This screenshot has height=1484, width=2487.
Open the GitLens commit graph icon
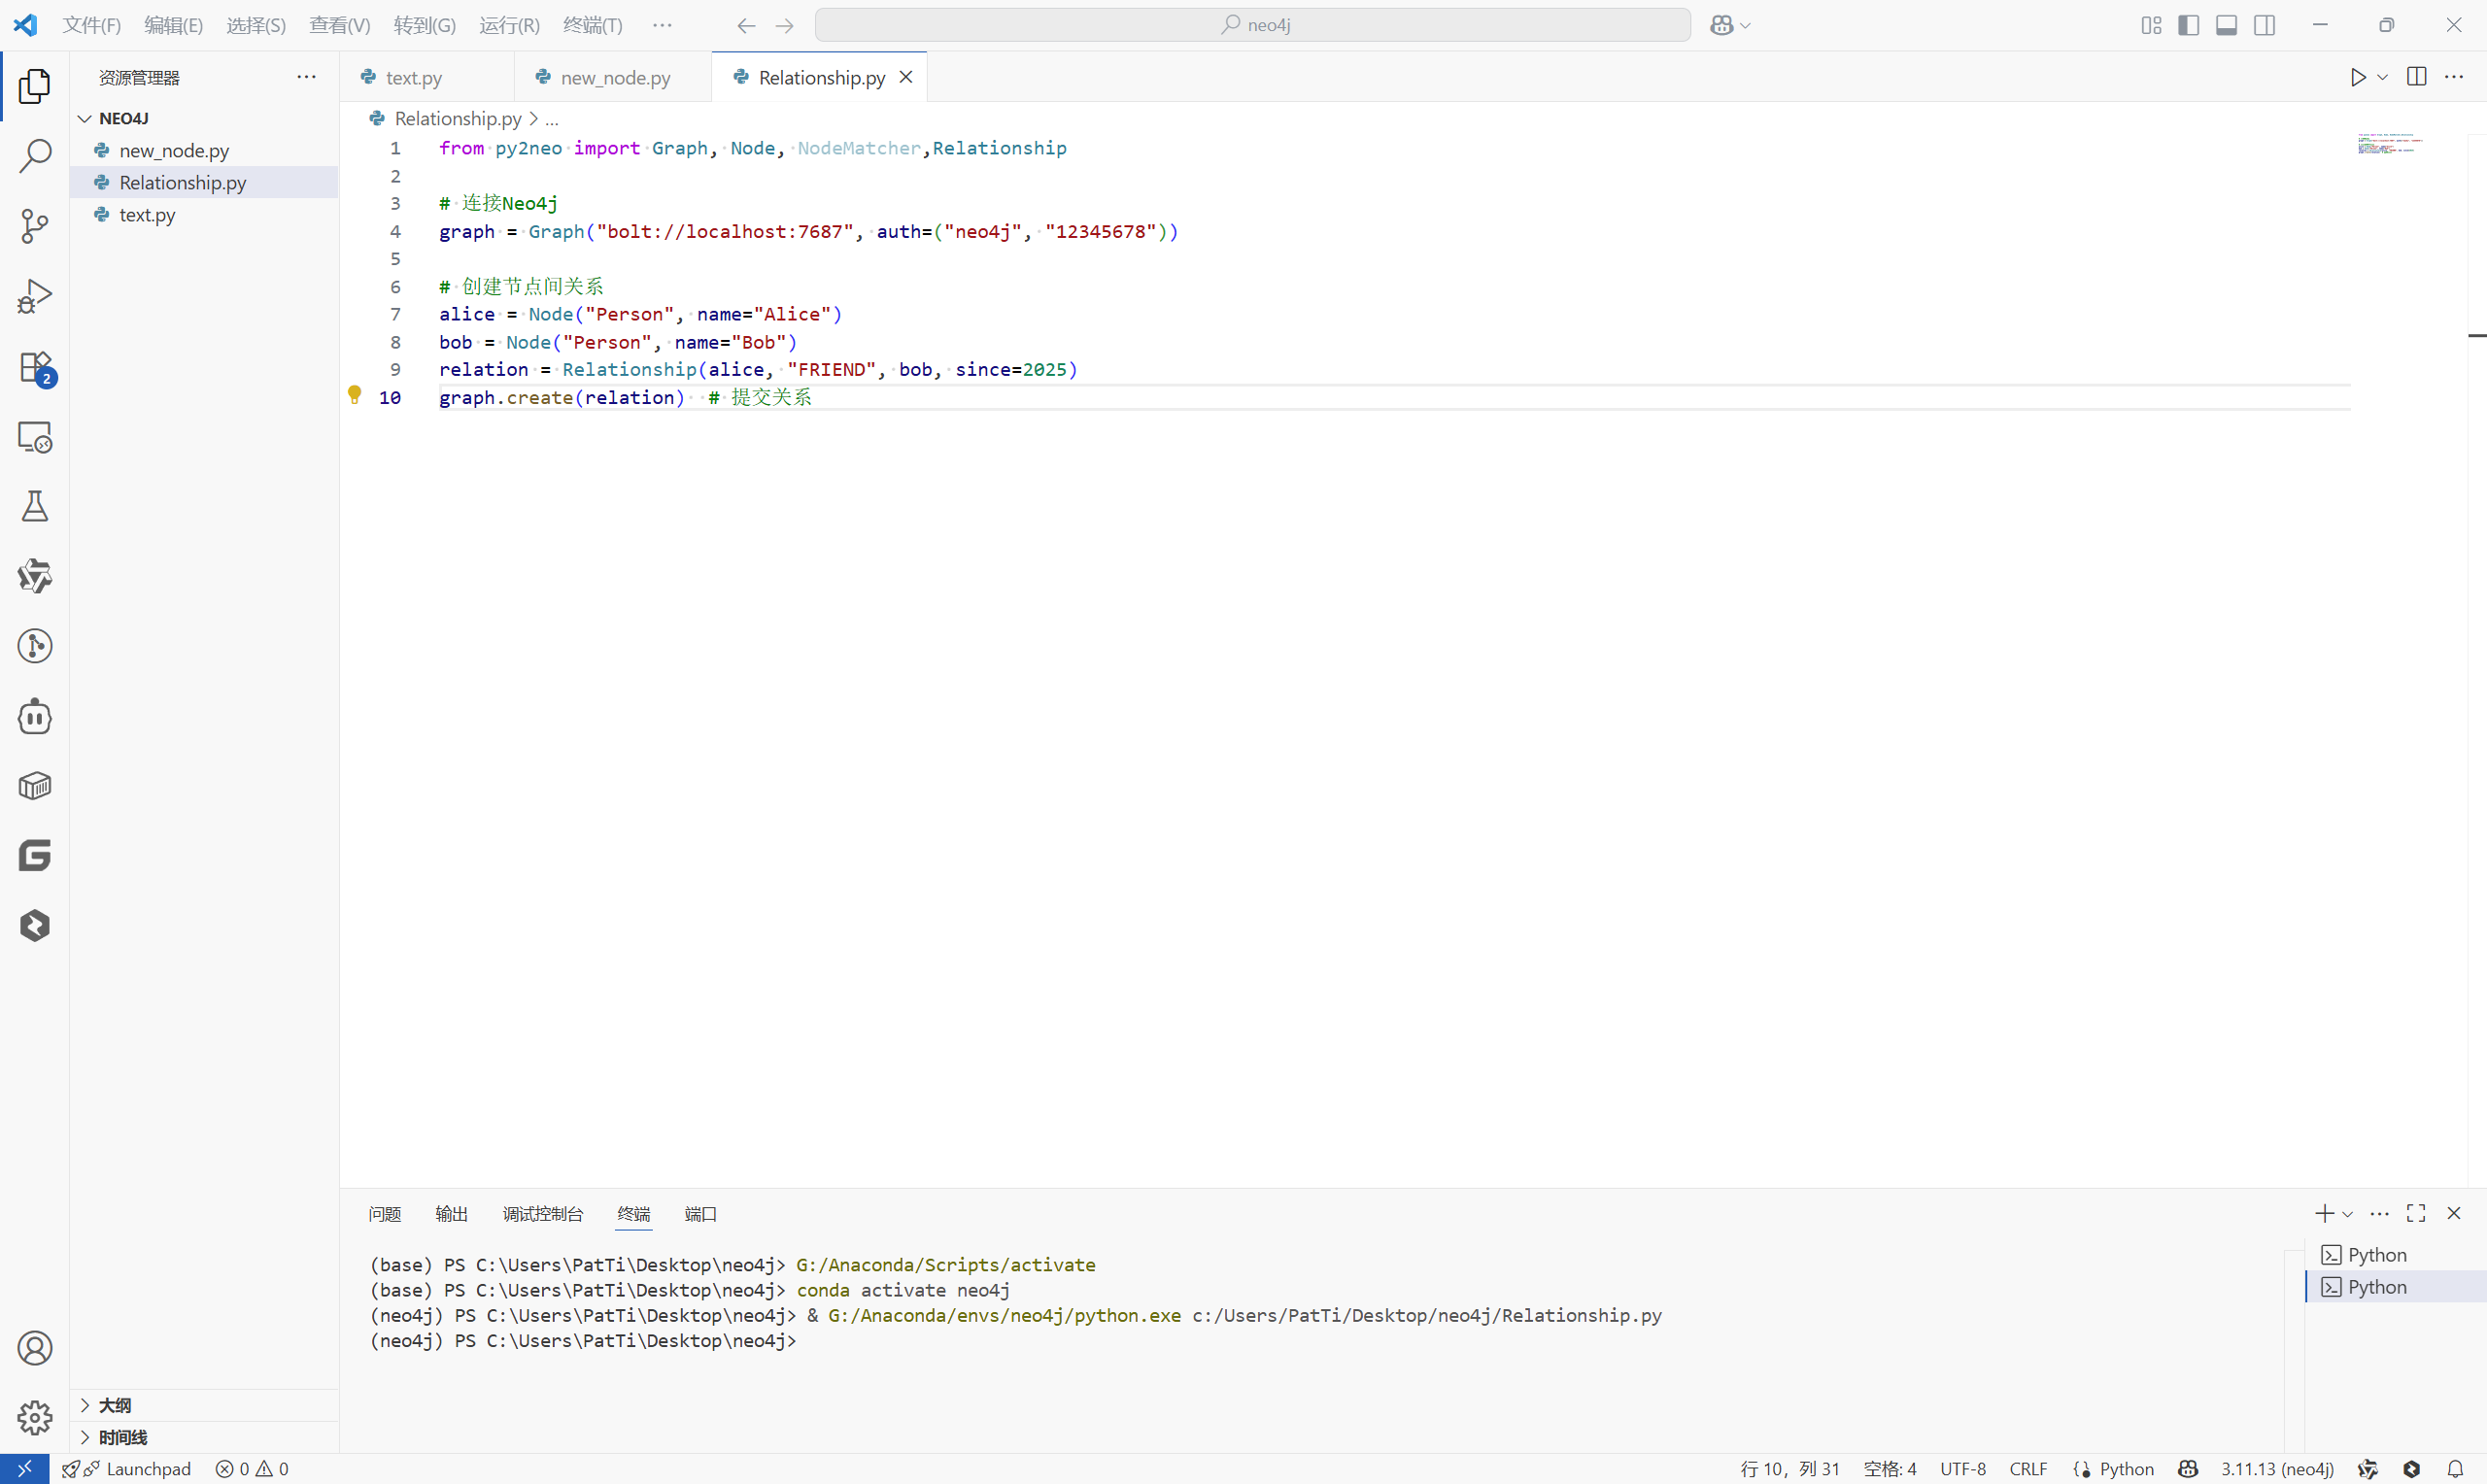coord(35,646)
